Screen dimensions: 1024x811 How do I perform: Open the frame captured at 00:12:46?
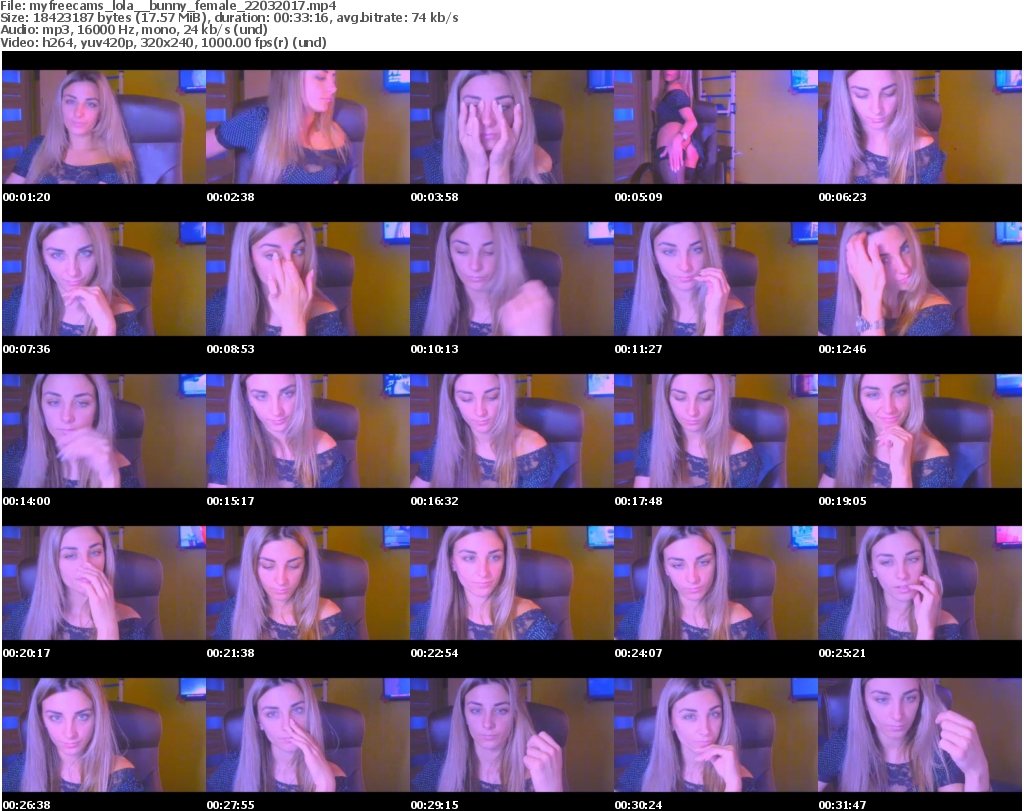coord(920,279)
